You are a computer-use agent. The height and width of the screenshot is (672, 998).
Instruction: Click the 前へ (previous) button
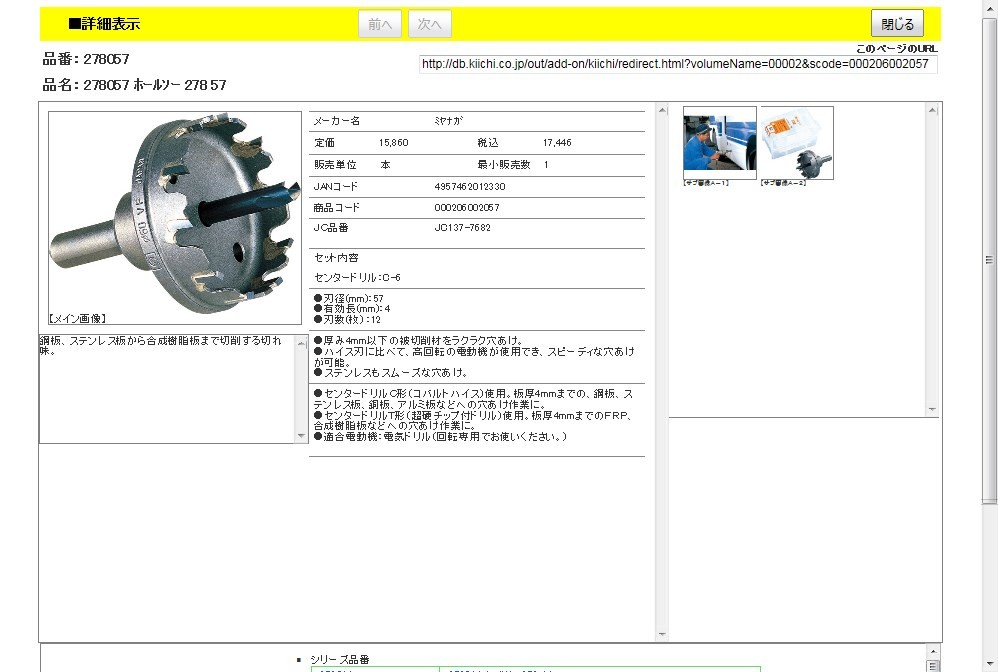coord(380,24)
